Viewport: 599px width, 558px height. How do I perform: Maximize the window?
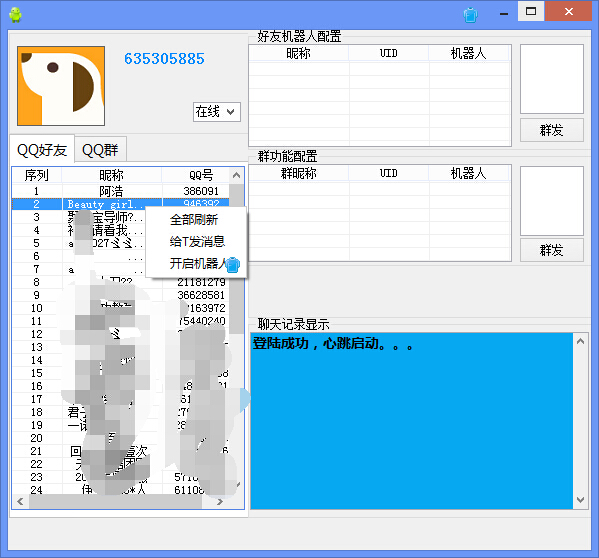(x=531, y=11)
